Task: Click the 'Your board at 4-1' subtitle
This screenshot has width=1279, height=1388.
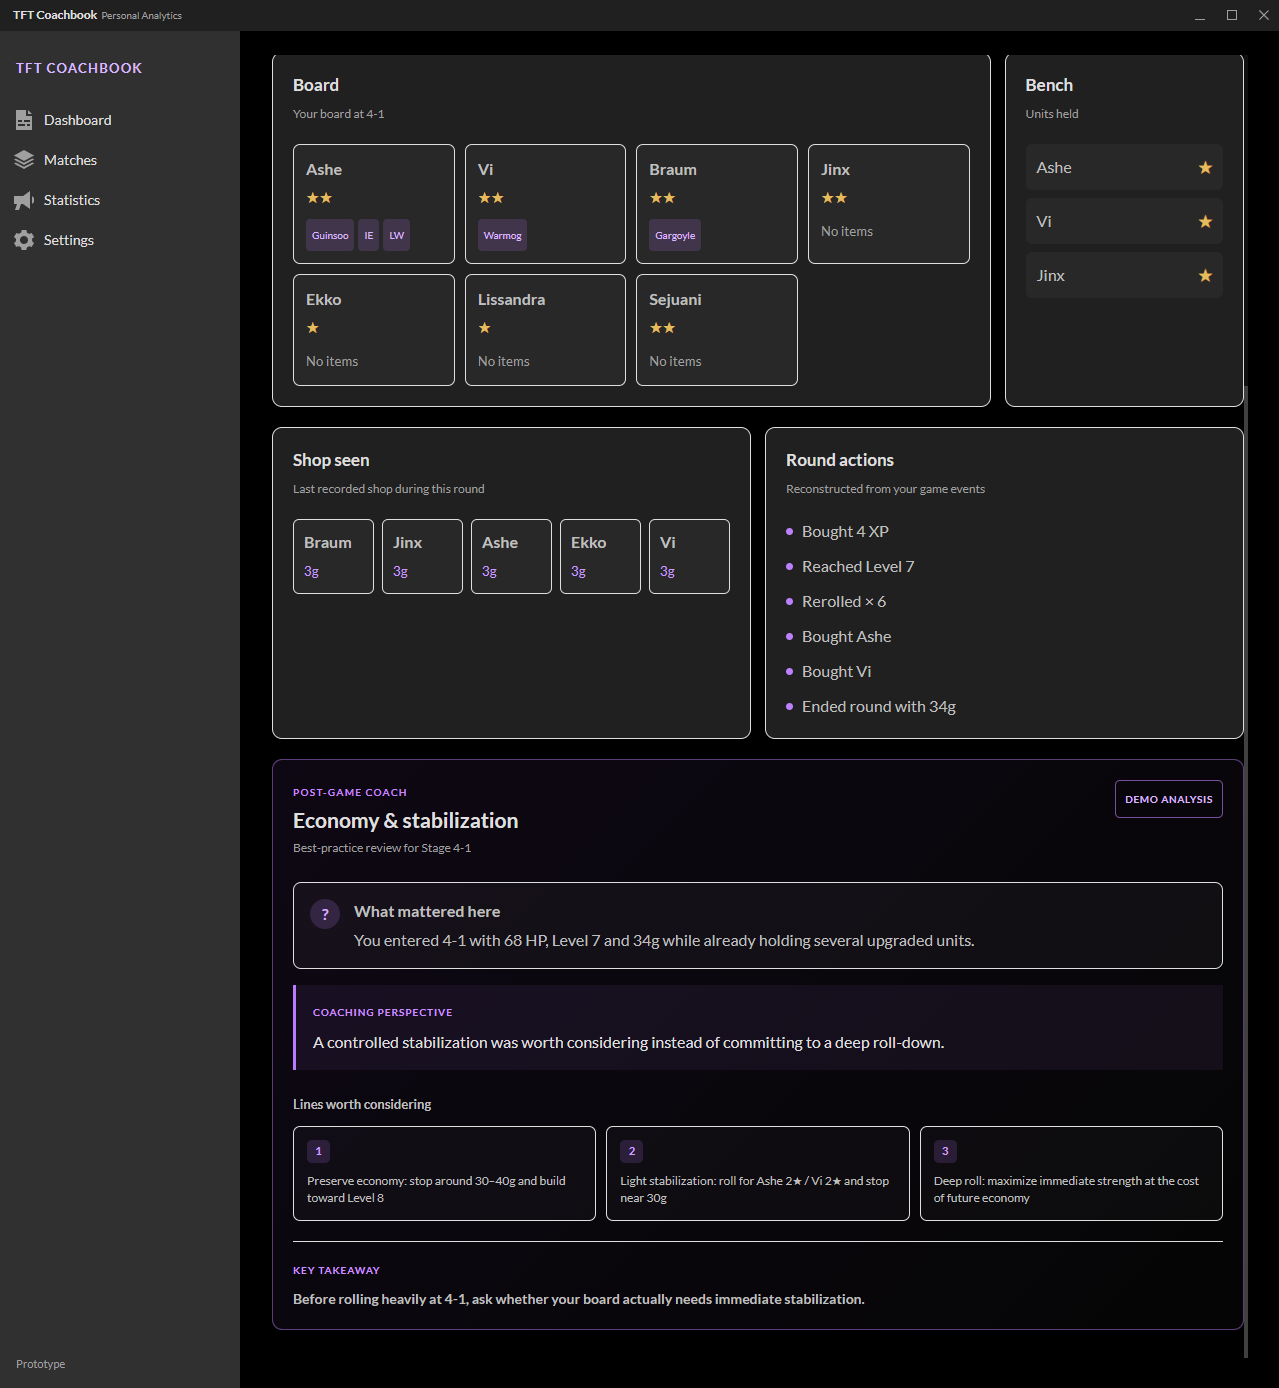Action: coord(338,114)
